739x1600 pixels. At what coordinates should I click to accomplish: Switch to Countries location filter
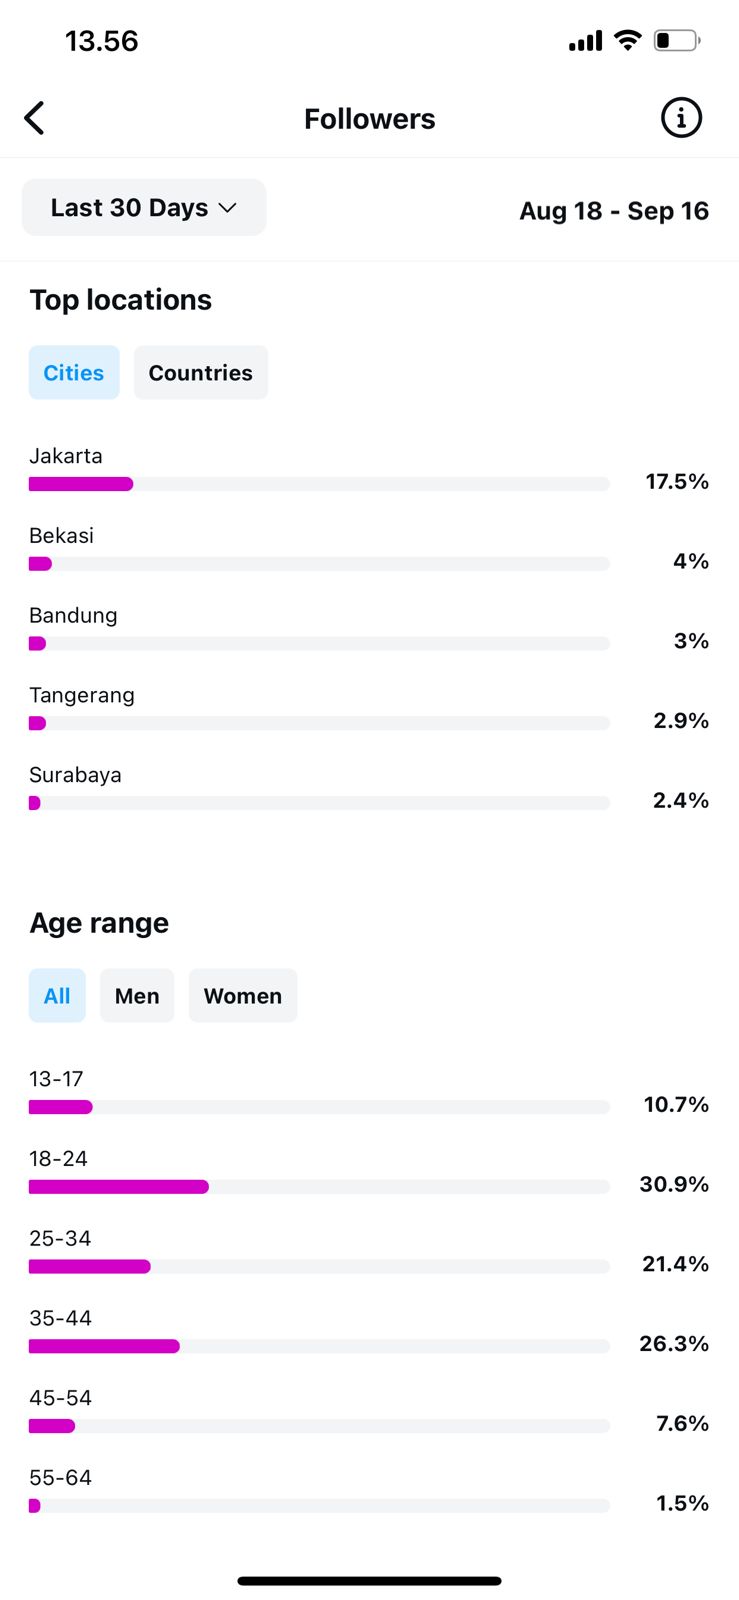pyautogui.click(x=200, y=373)
